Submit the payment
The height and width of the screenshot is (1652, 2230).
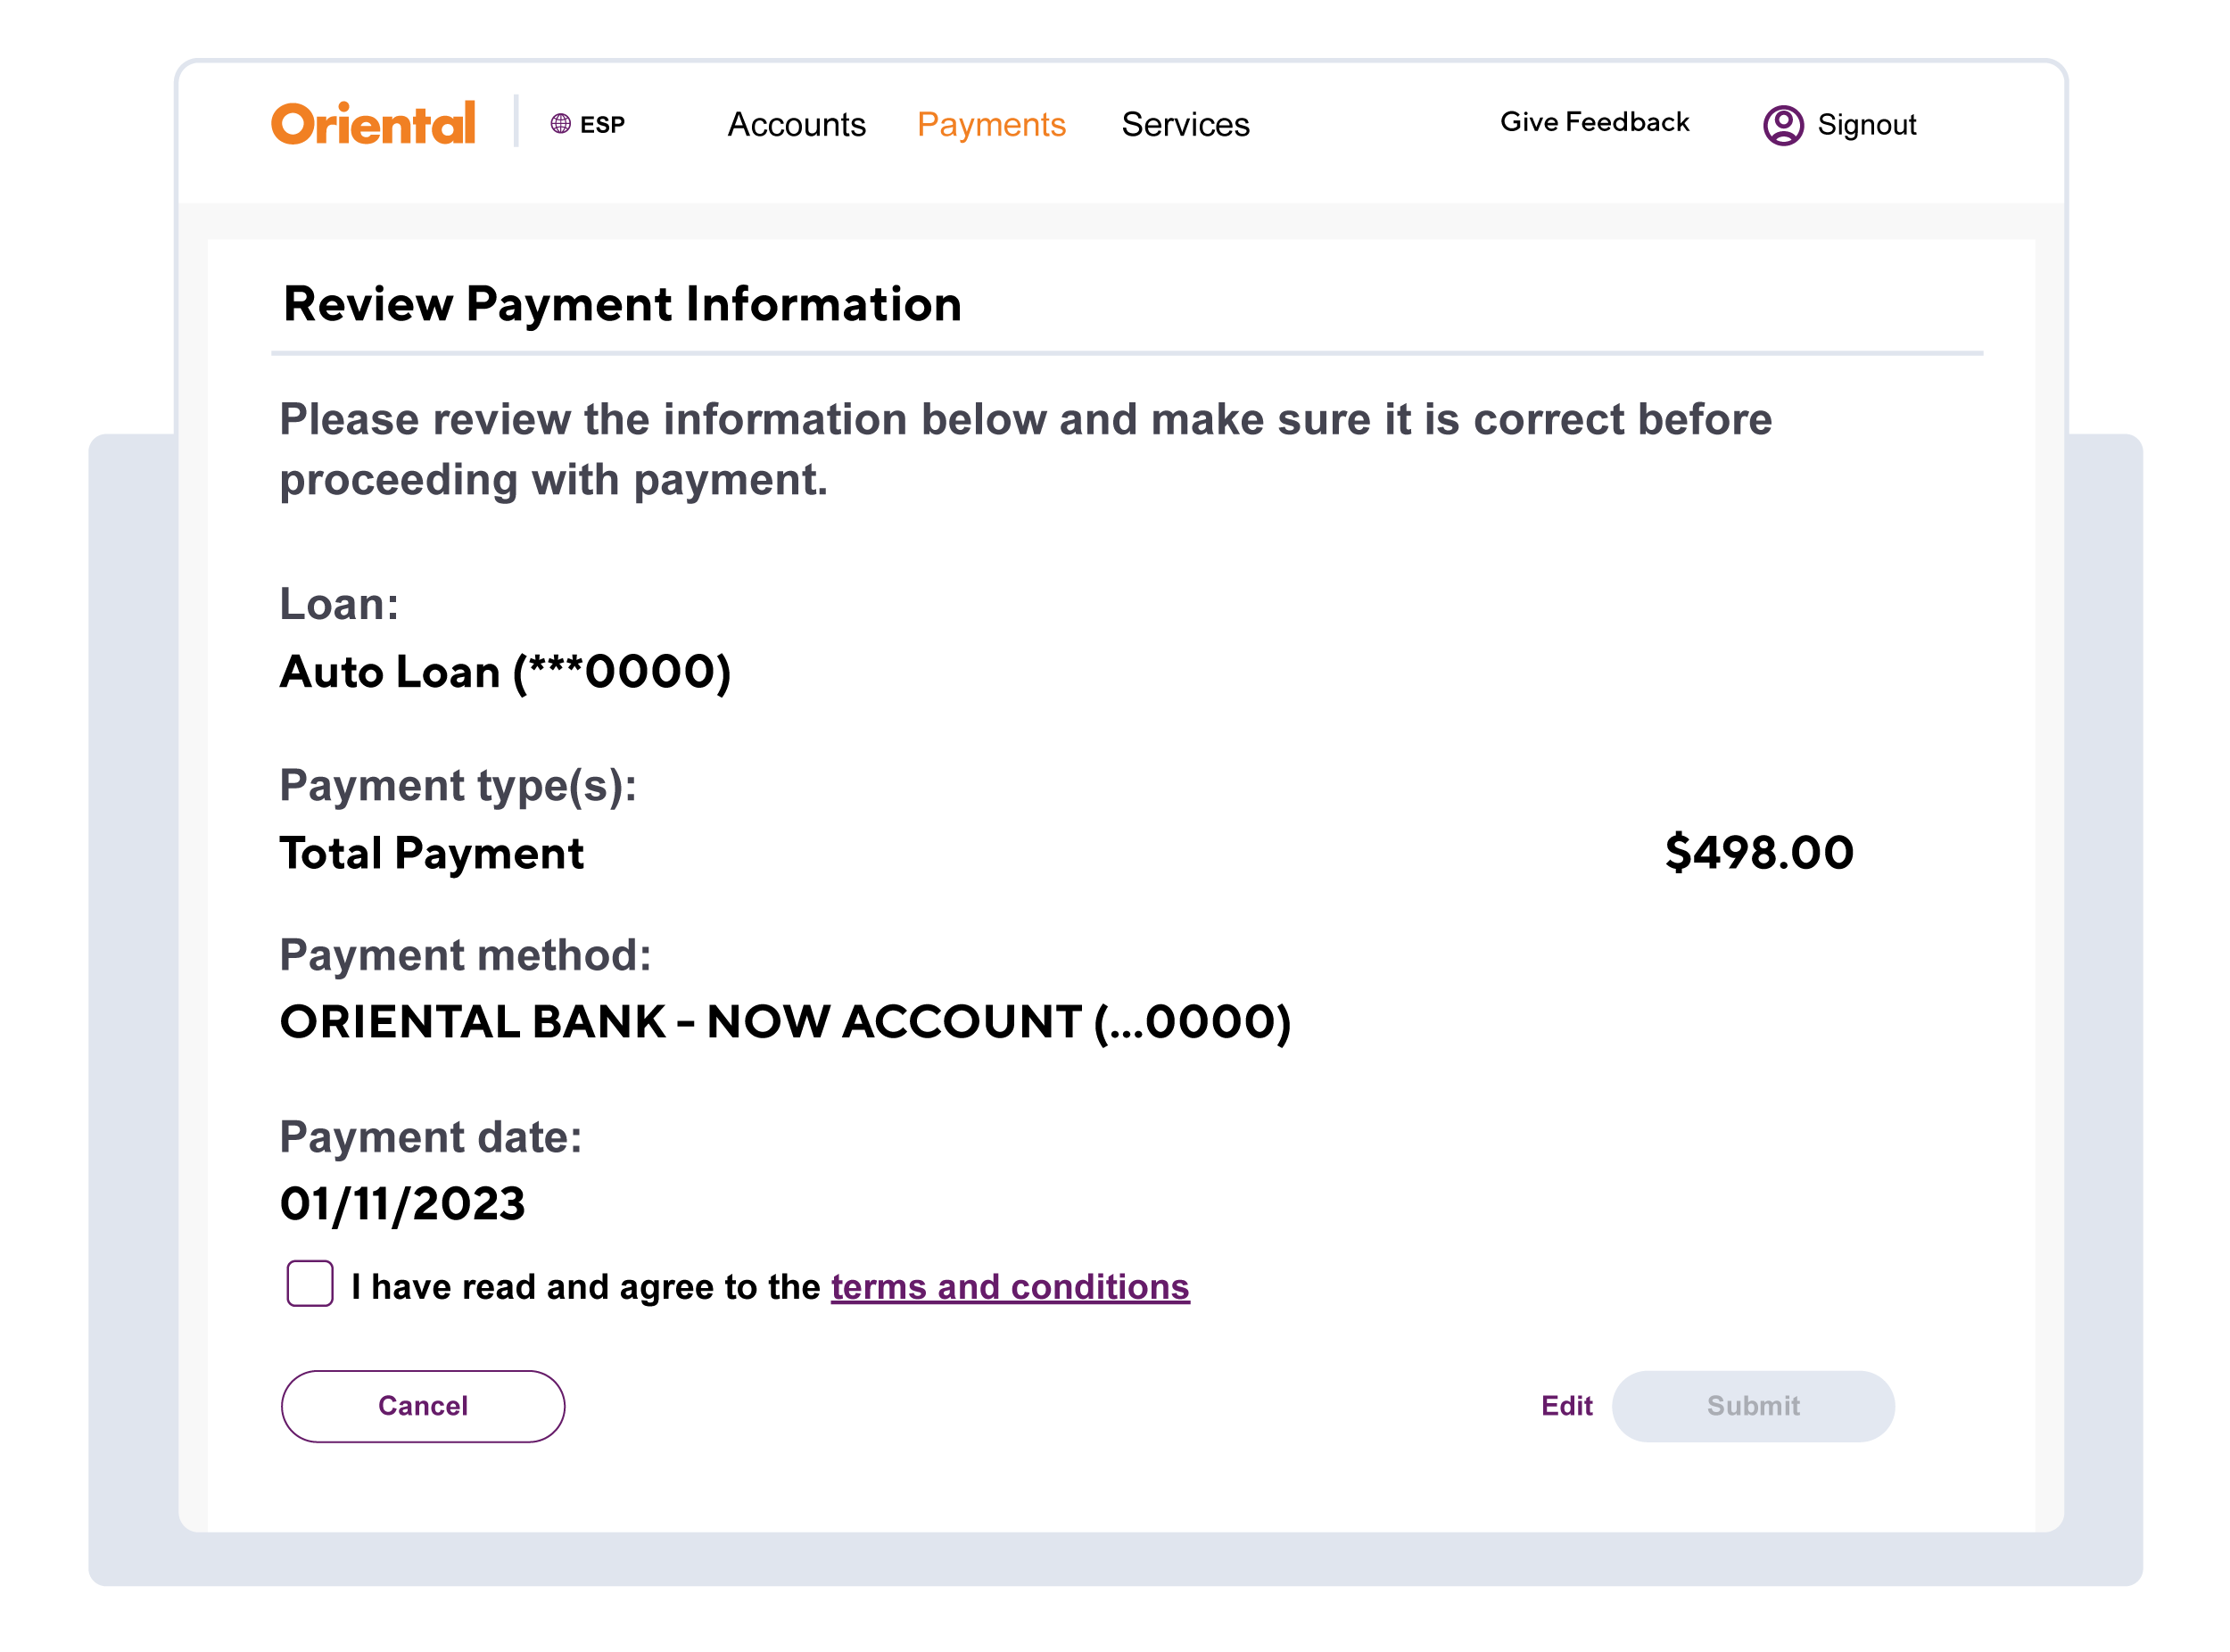click(x=1753, y=1406)
